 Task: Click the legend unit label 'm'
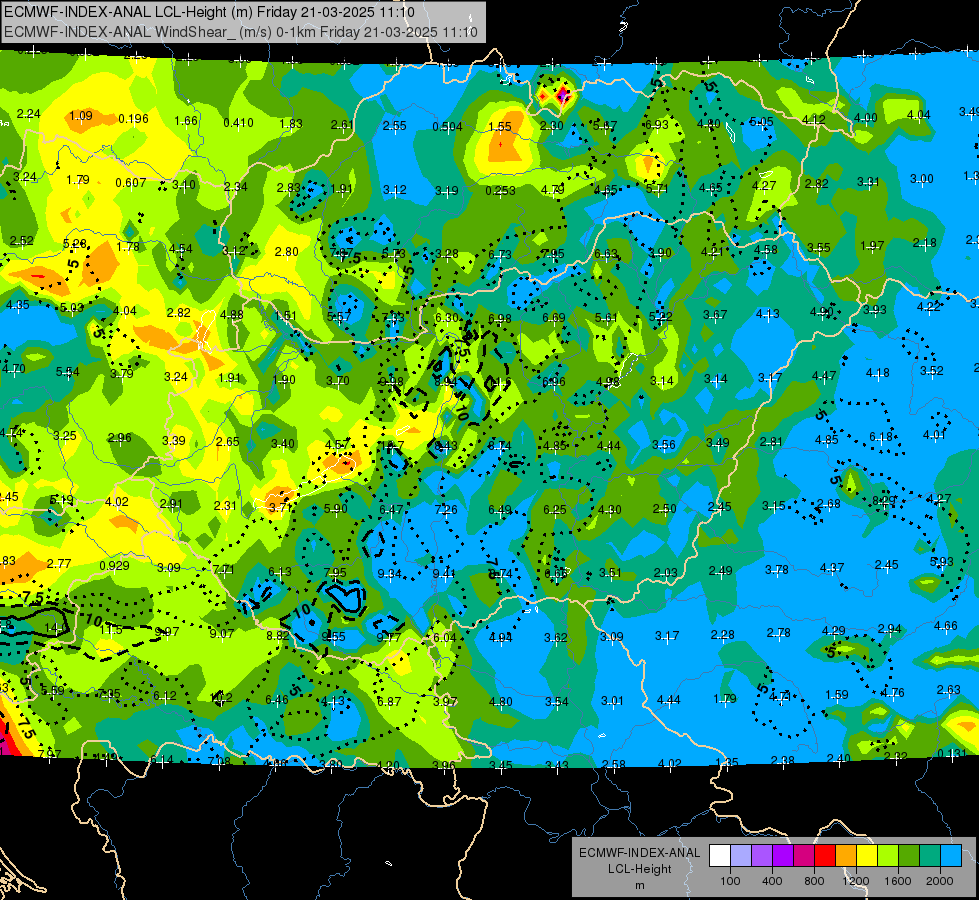click(639, 885)
